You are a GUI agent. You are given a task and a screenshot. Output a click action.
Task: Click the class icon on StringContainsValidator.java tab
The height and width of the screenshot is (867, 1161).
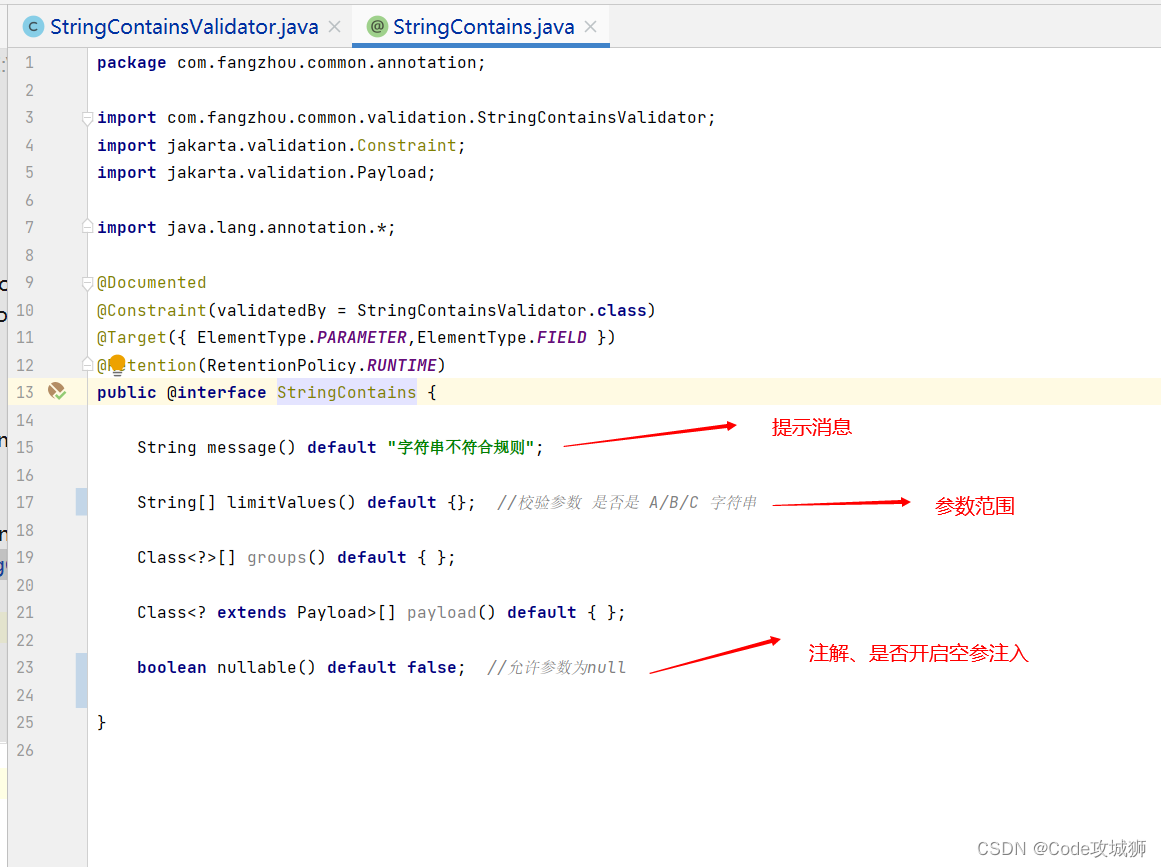click(33, 27)
